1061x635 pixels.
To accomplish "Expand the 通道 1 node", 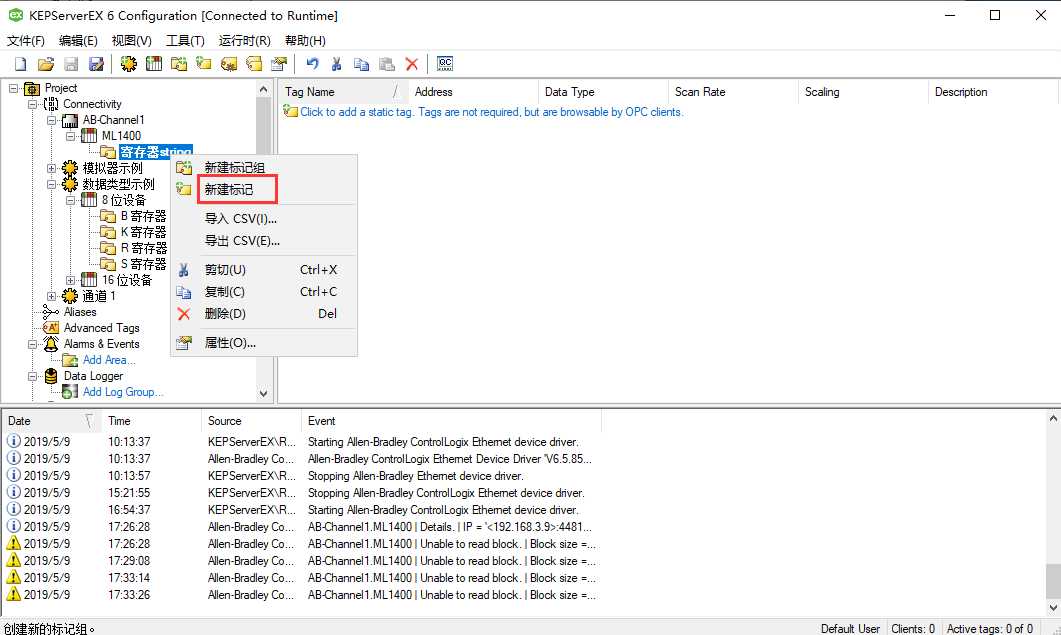I will click(x=51, y=296).
